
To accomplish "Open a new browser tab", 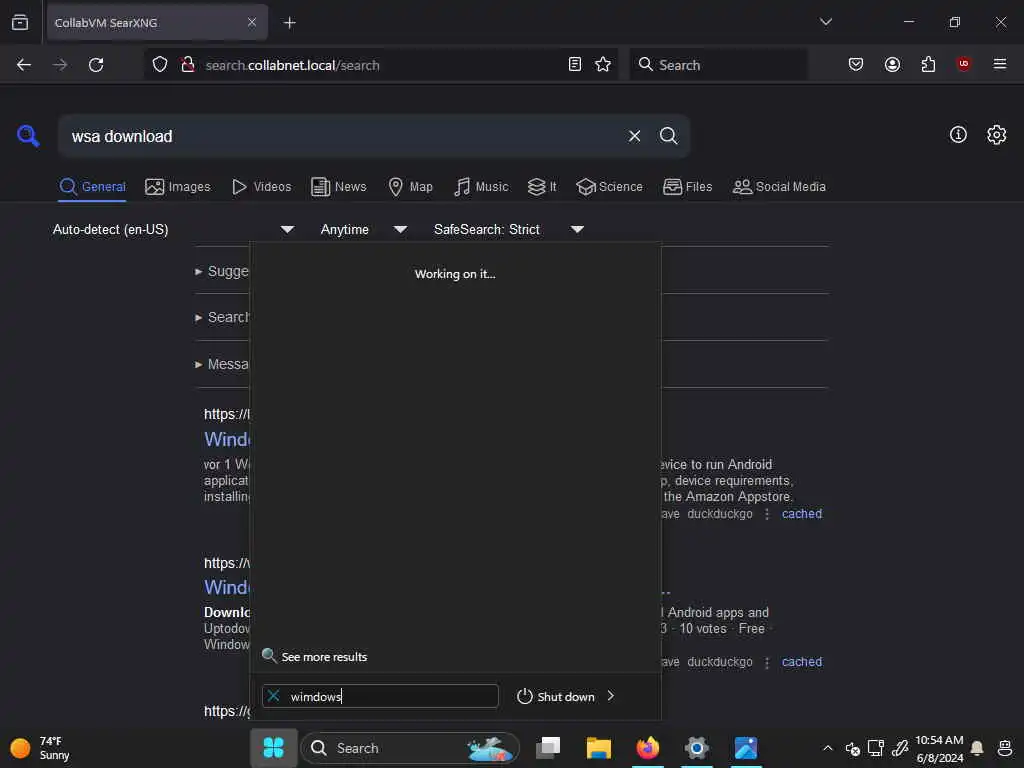I will coord(289,23).
